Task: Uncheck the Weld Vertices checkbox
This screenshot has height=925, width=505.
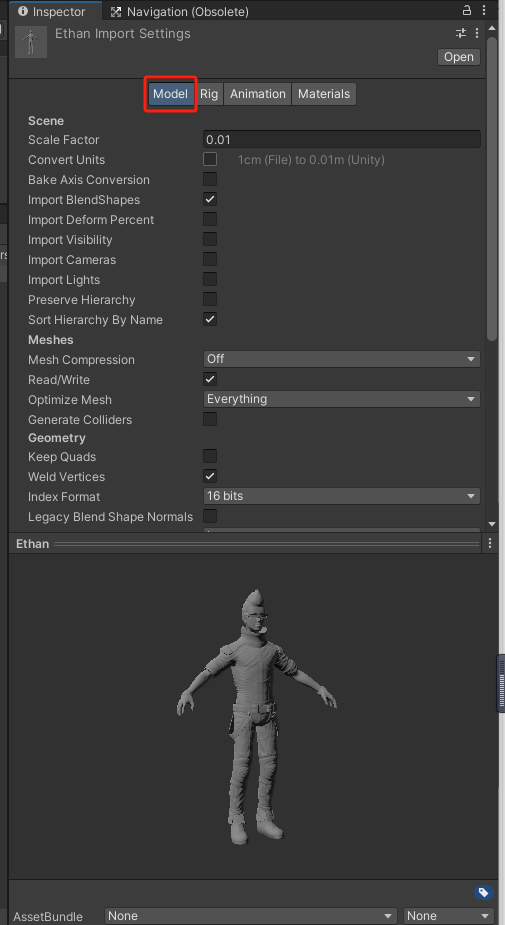Action: point(210,477)
